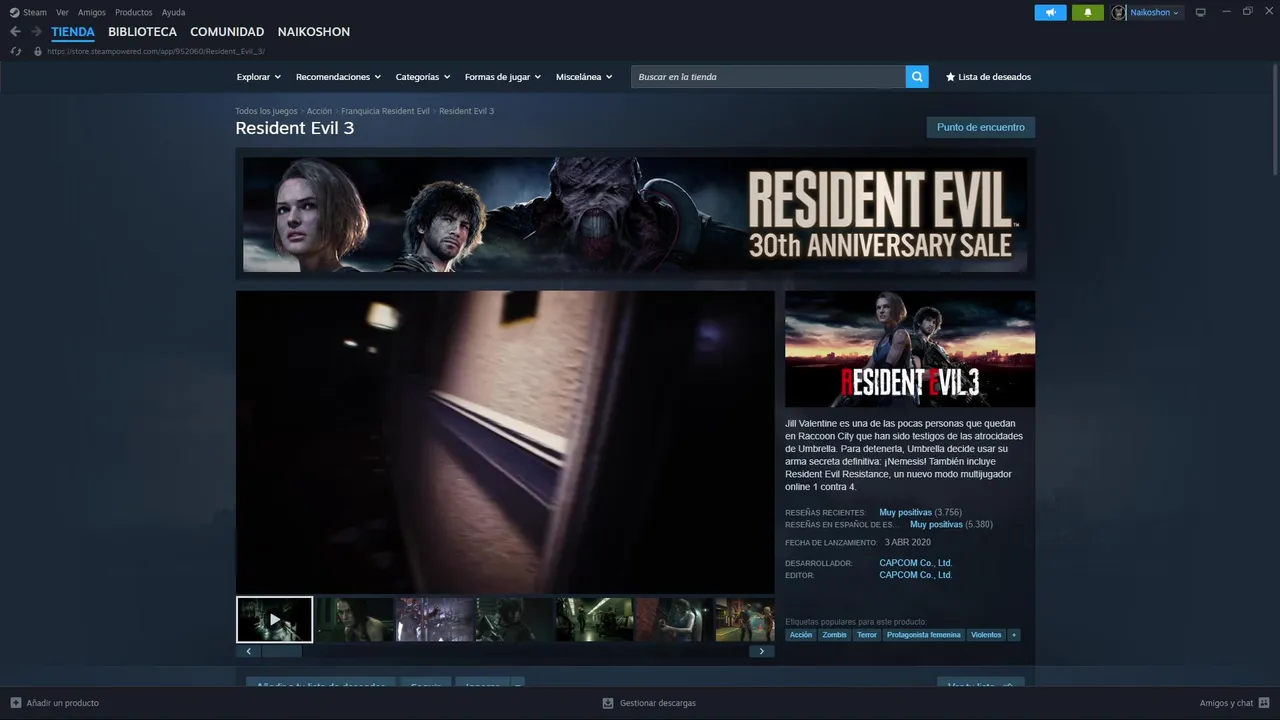Open the Naikoshon account dropdown
This screenshot has height=720, width=1280.
click(1155, 12)
